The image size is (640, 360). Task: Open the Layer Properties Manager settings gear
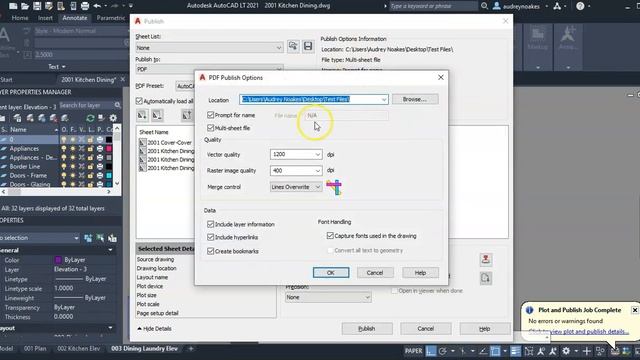(113, 118)
